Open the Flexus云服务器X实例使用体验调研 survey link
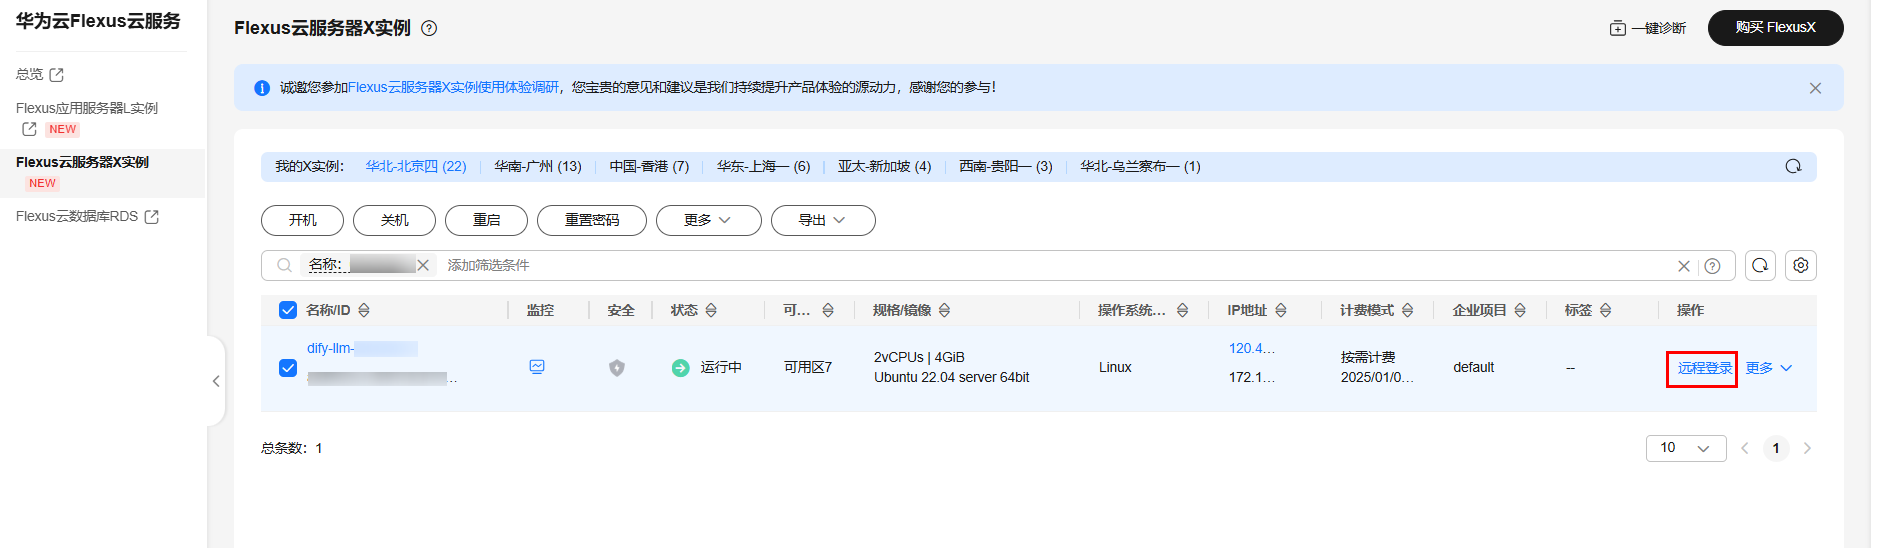 coord(454,88)
